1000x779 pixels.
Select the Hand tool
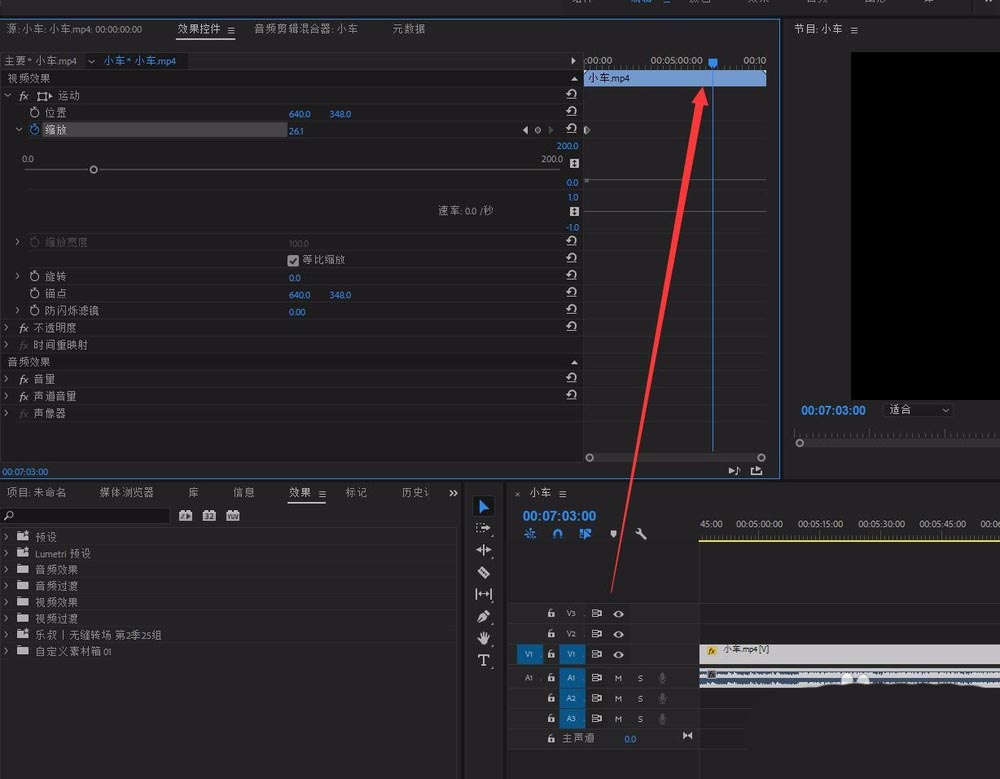[x=483, y=638]
